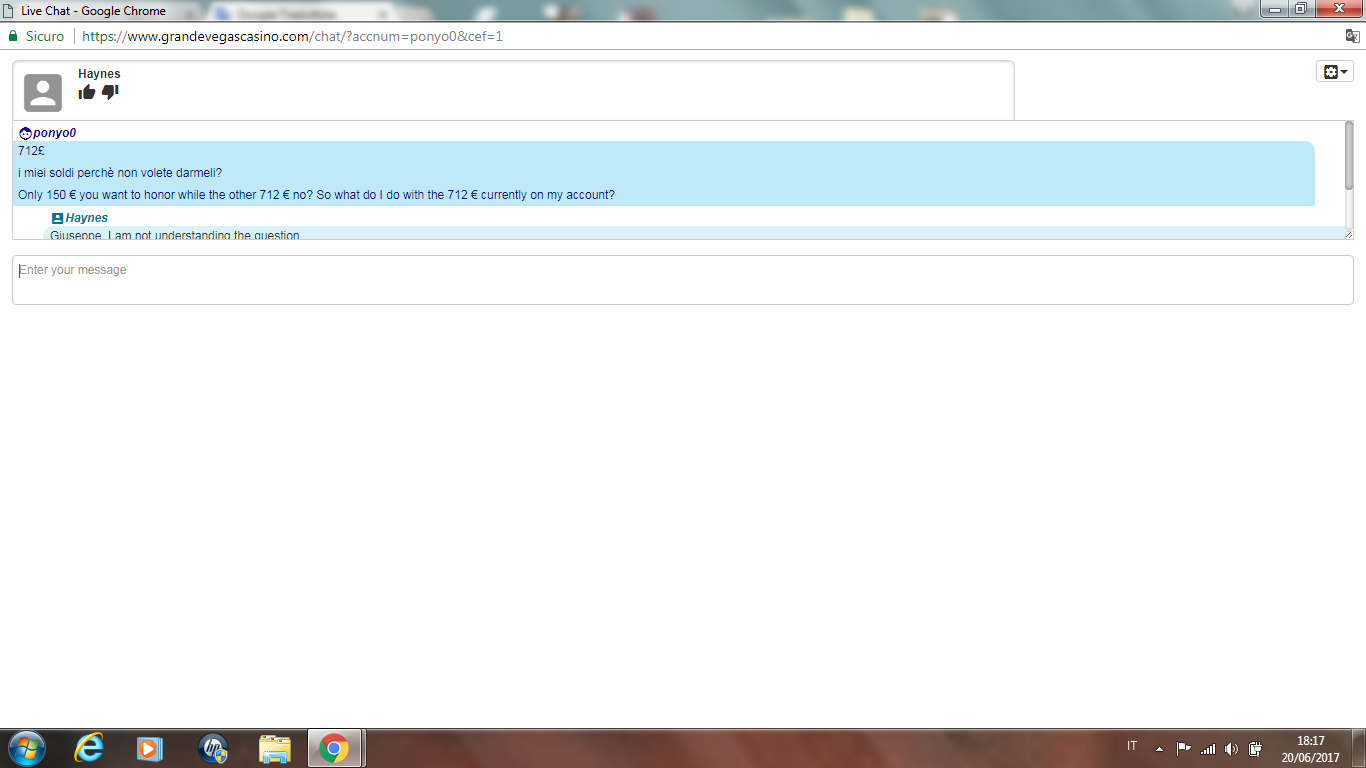
Task: Click the Haynes agent name in header
Action: click(99, 74)
